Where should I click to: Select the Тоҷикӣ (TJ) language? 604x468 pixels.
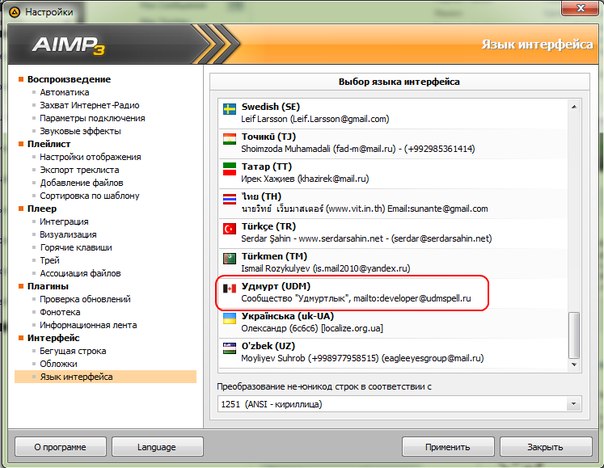(x=392, y=143)
